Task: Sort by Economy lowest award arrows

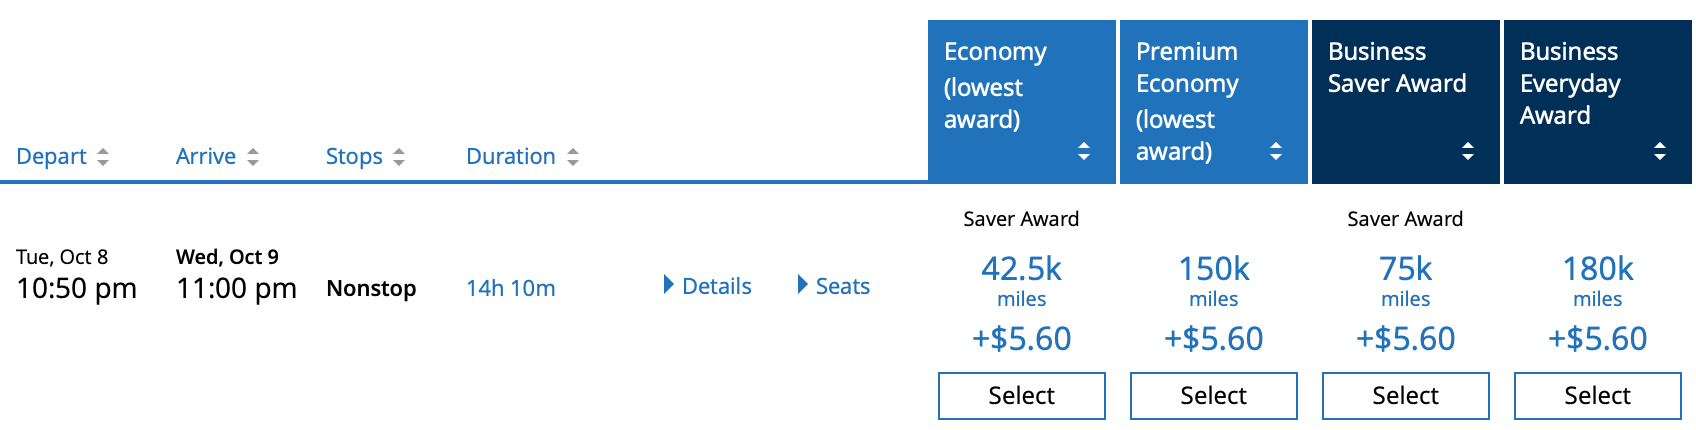Action: click(x=1084, y=151)
